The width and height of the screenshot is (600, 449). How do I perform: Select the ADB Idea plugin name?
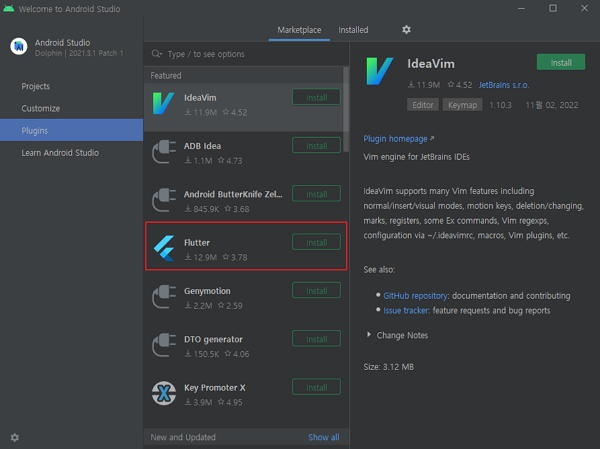202,146
